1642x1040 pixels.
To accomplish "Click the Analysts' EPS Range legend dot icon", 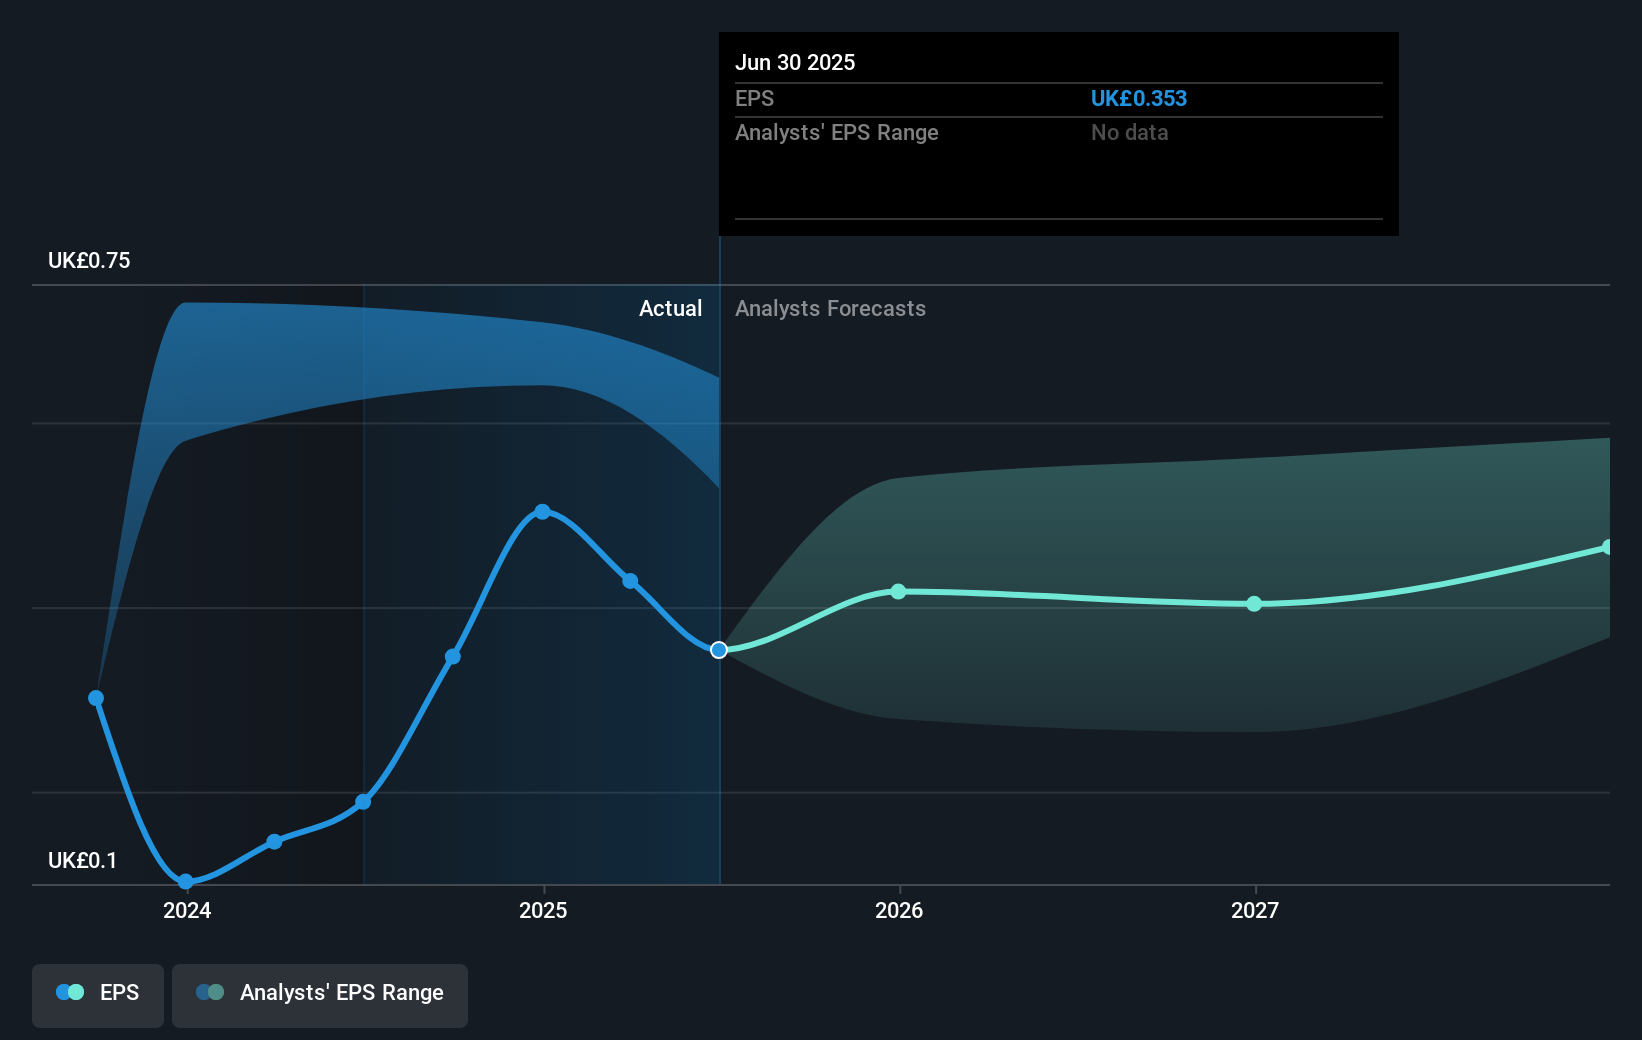I will pyautogui.click(x=208, y=992).
